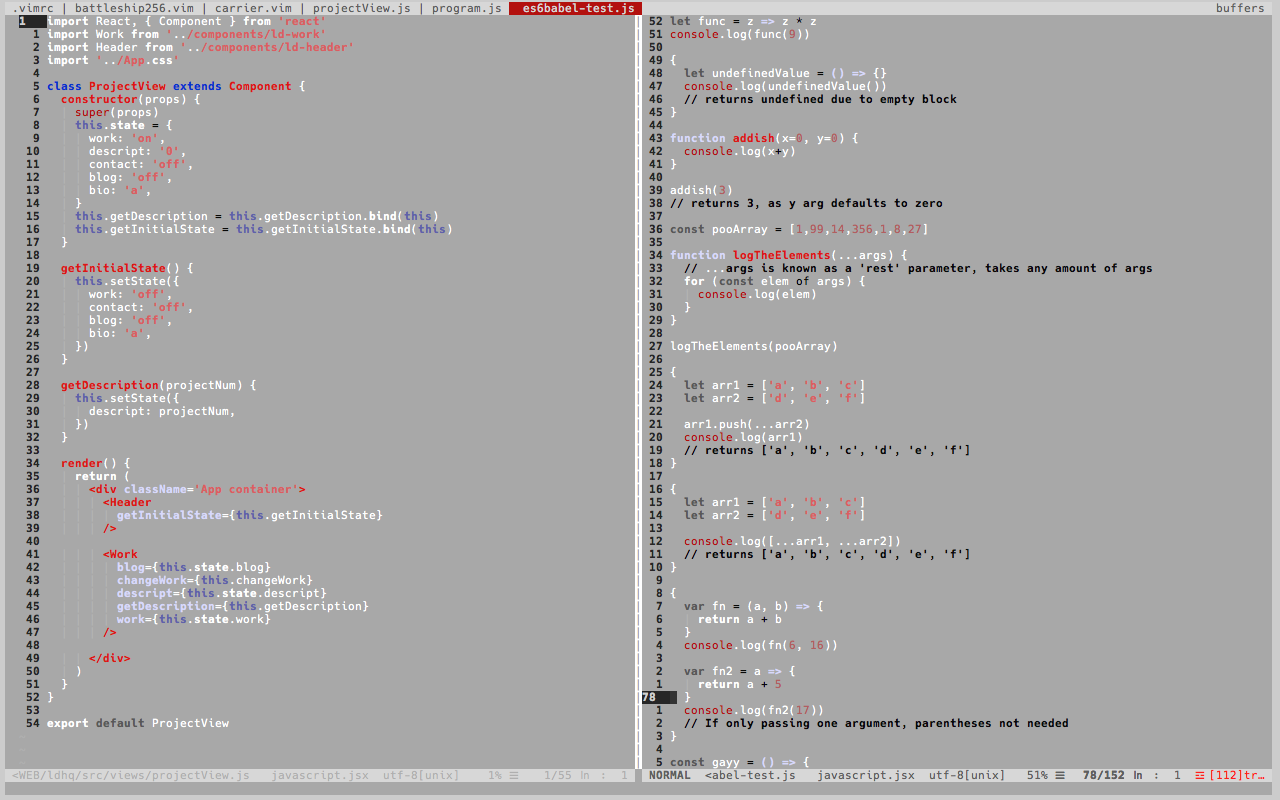The height and width of the screenshot is (800, 1280).
Task: Click "// ...args is known as a 'rest'" comment
Action: [918, 268]
